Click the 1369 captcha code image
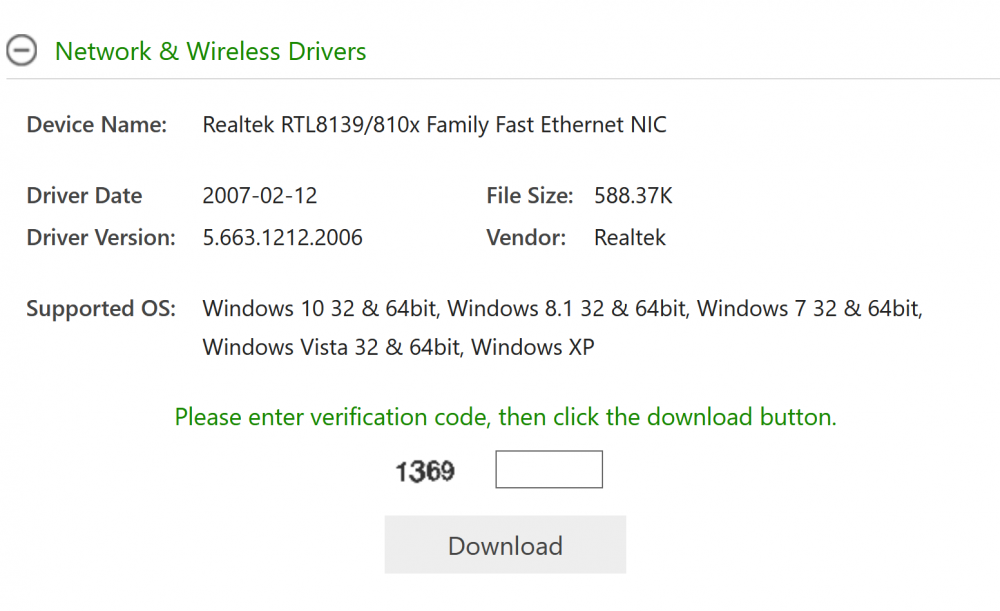 coord(425,471)
